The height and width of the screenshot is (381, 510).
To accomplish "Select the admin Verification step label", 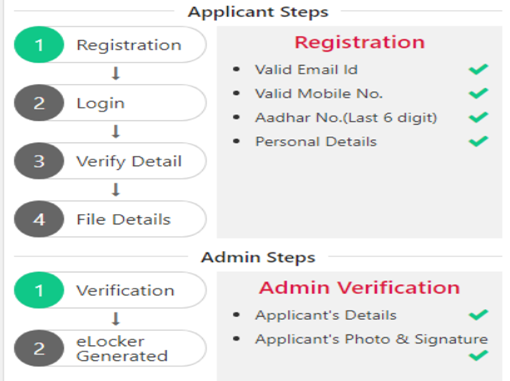I will [125, 290].
